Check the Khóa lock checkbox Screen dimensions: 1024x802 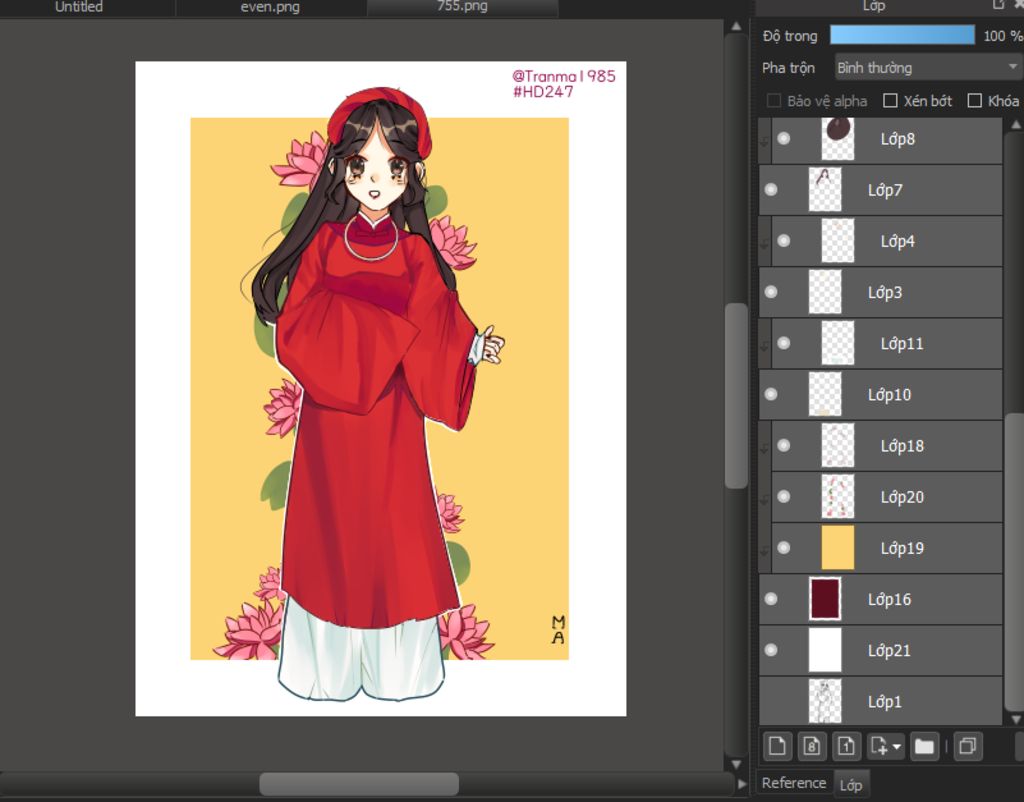coord(975,101)
